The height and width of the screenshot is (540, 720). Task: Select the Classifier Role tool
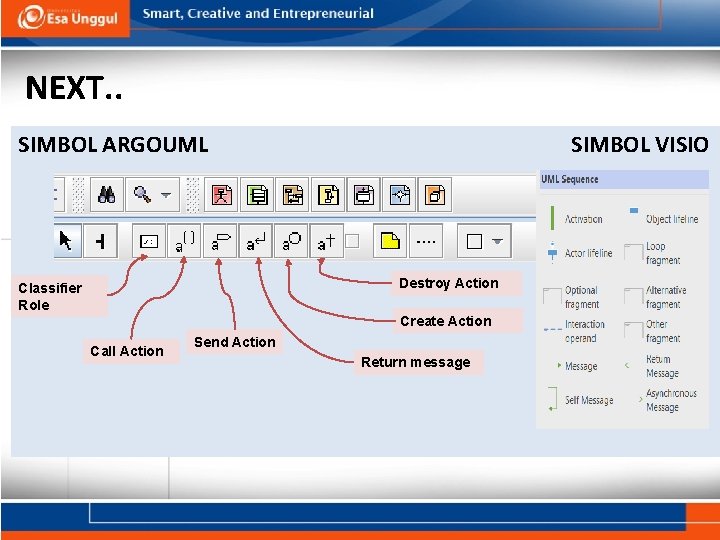pos(149,241)
